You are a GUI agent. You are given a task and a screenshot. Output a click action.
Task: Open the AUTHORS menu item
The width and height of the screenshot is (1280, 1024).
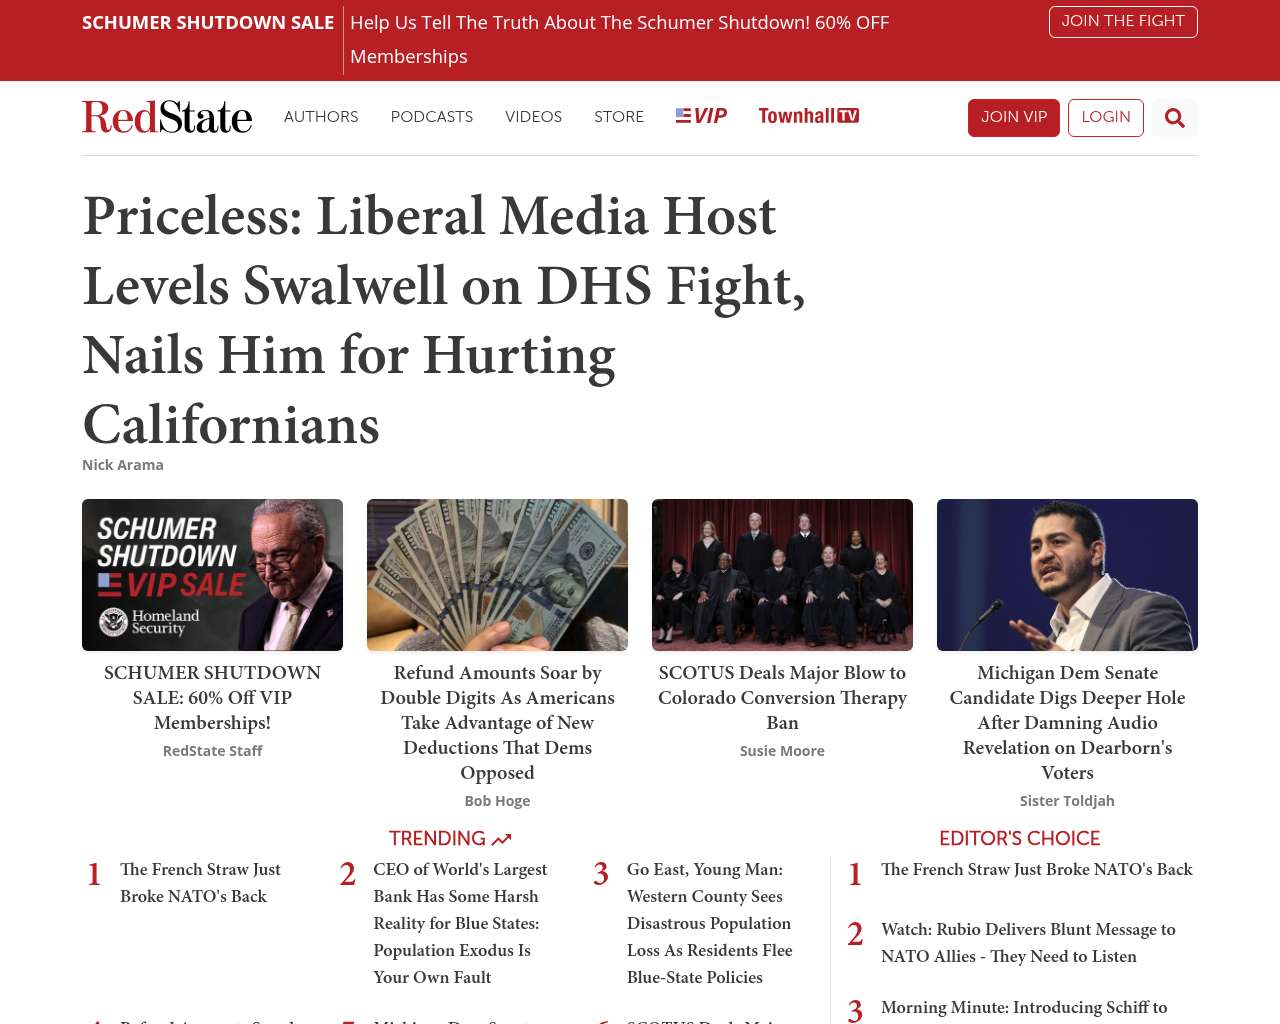point(321,117)
